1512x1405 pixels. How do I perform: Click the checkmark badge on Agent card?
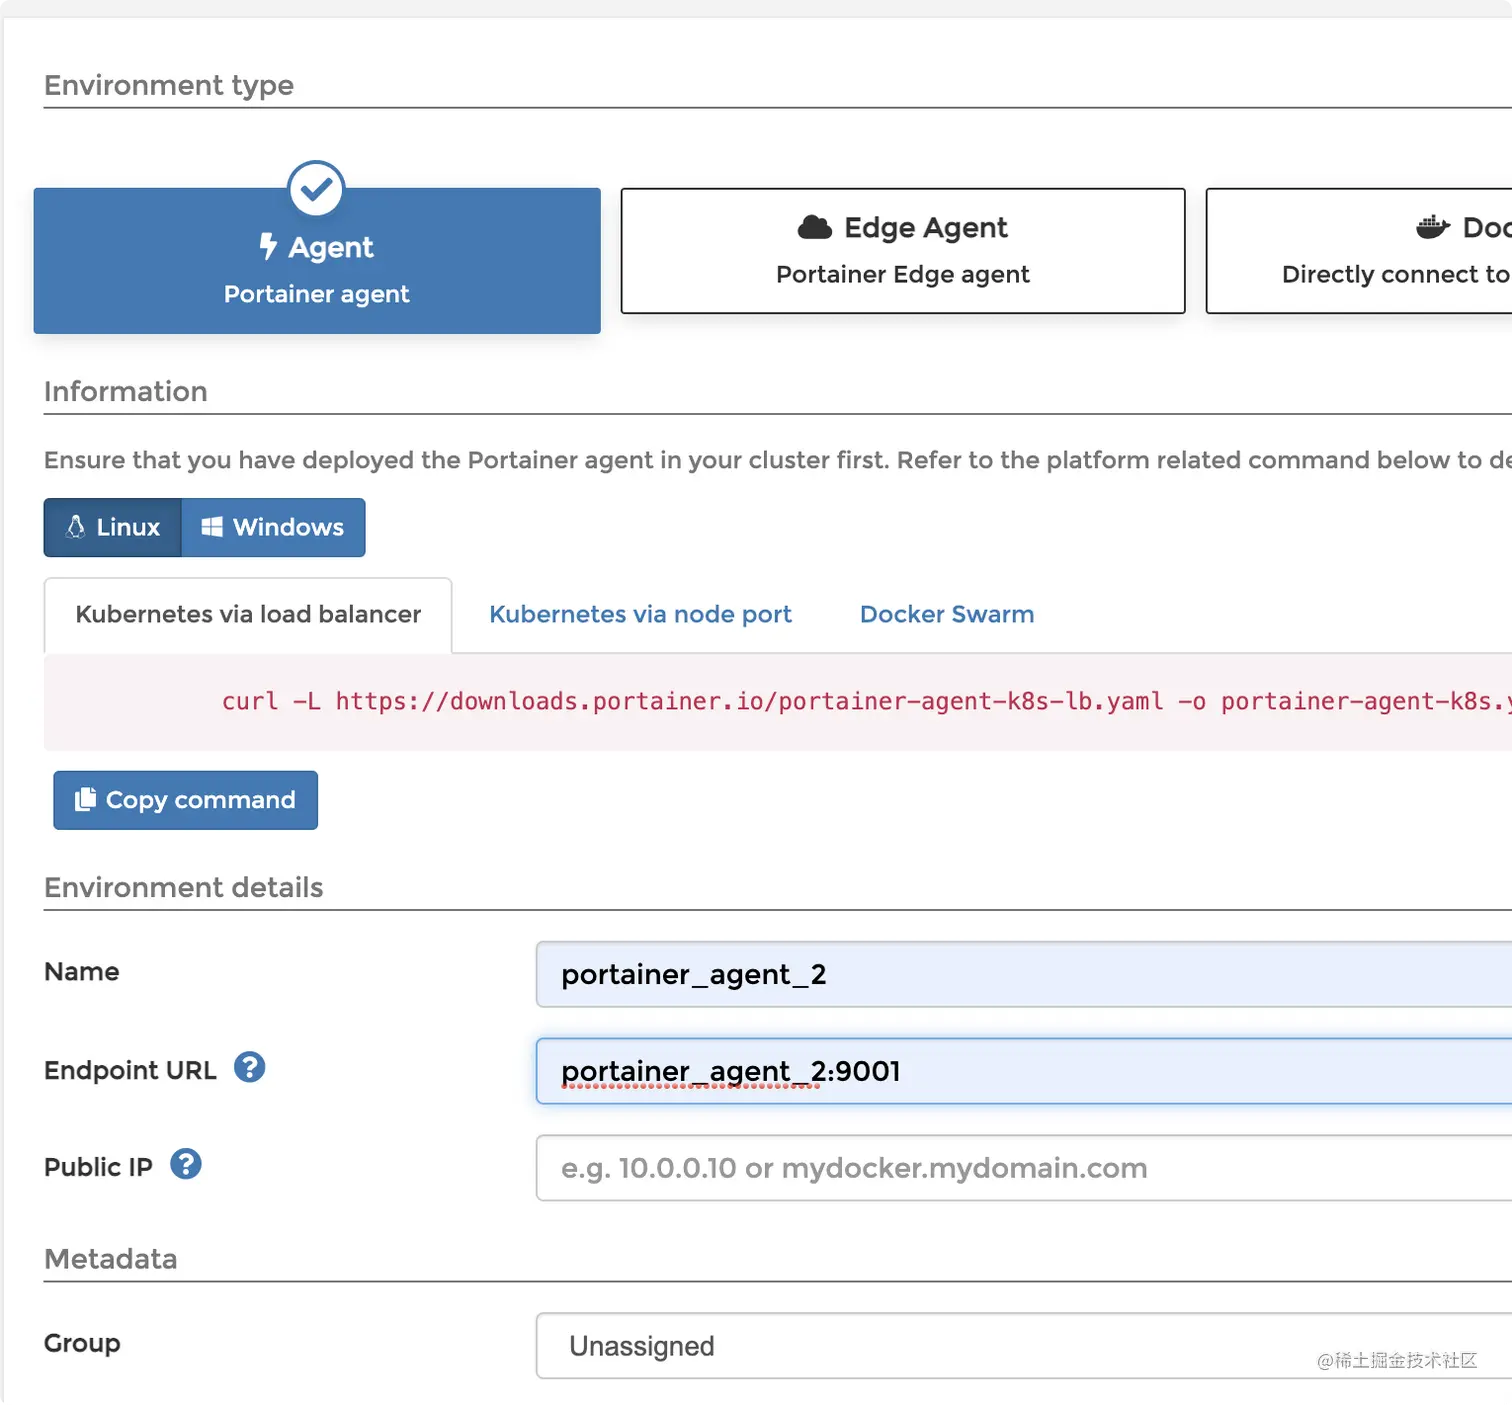[x=316, y=189]
